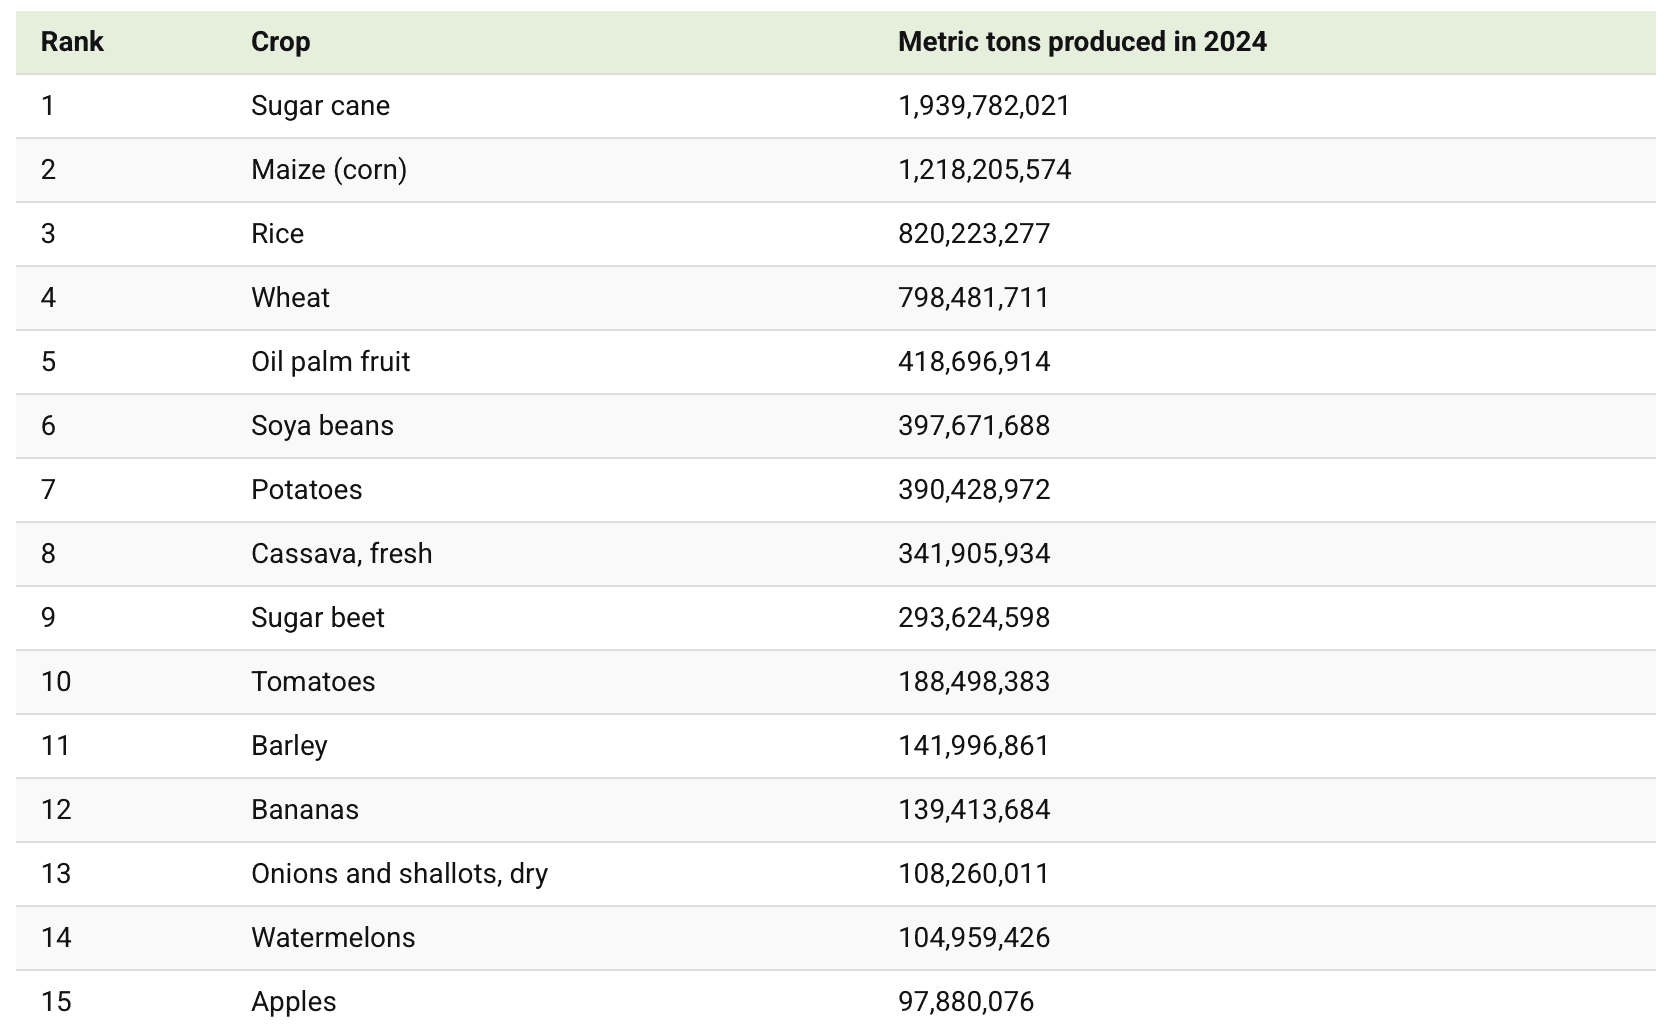Select the Sugar beet row name
Viewport: 1674px width, 1028px height.
[317, 618]
